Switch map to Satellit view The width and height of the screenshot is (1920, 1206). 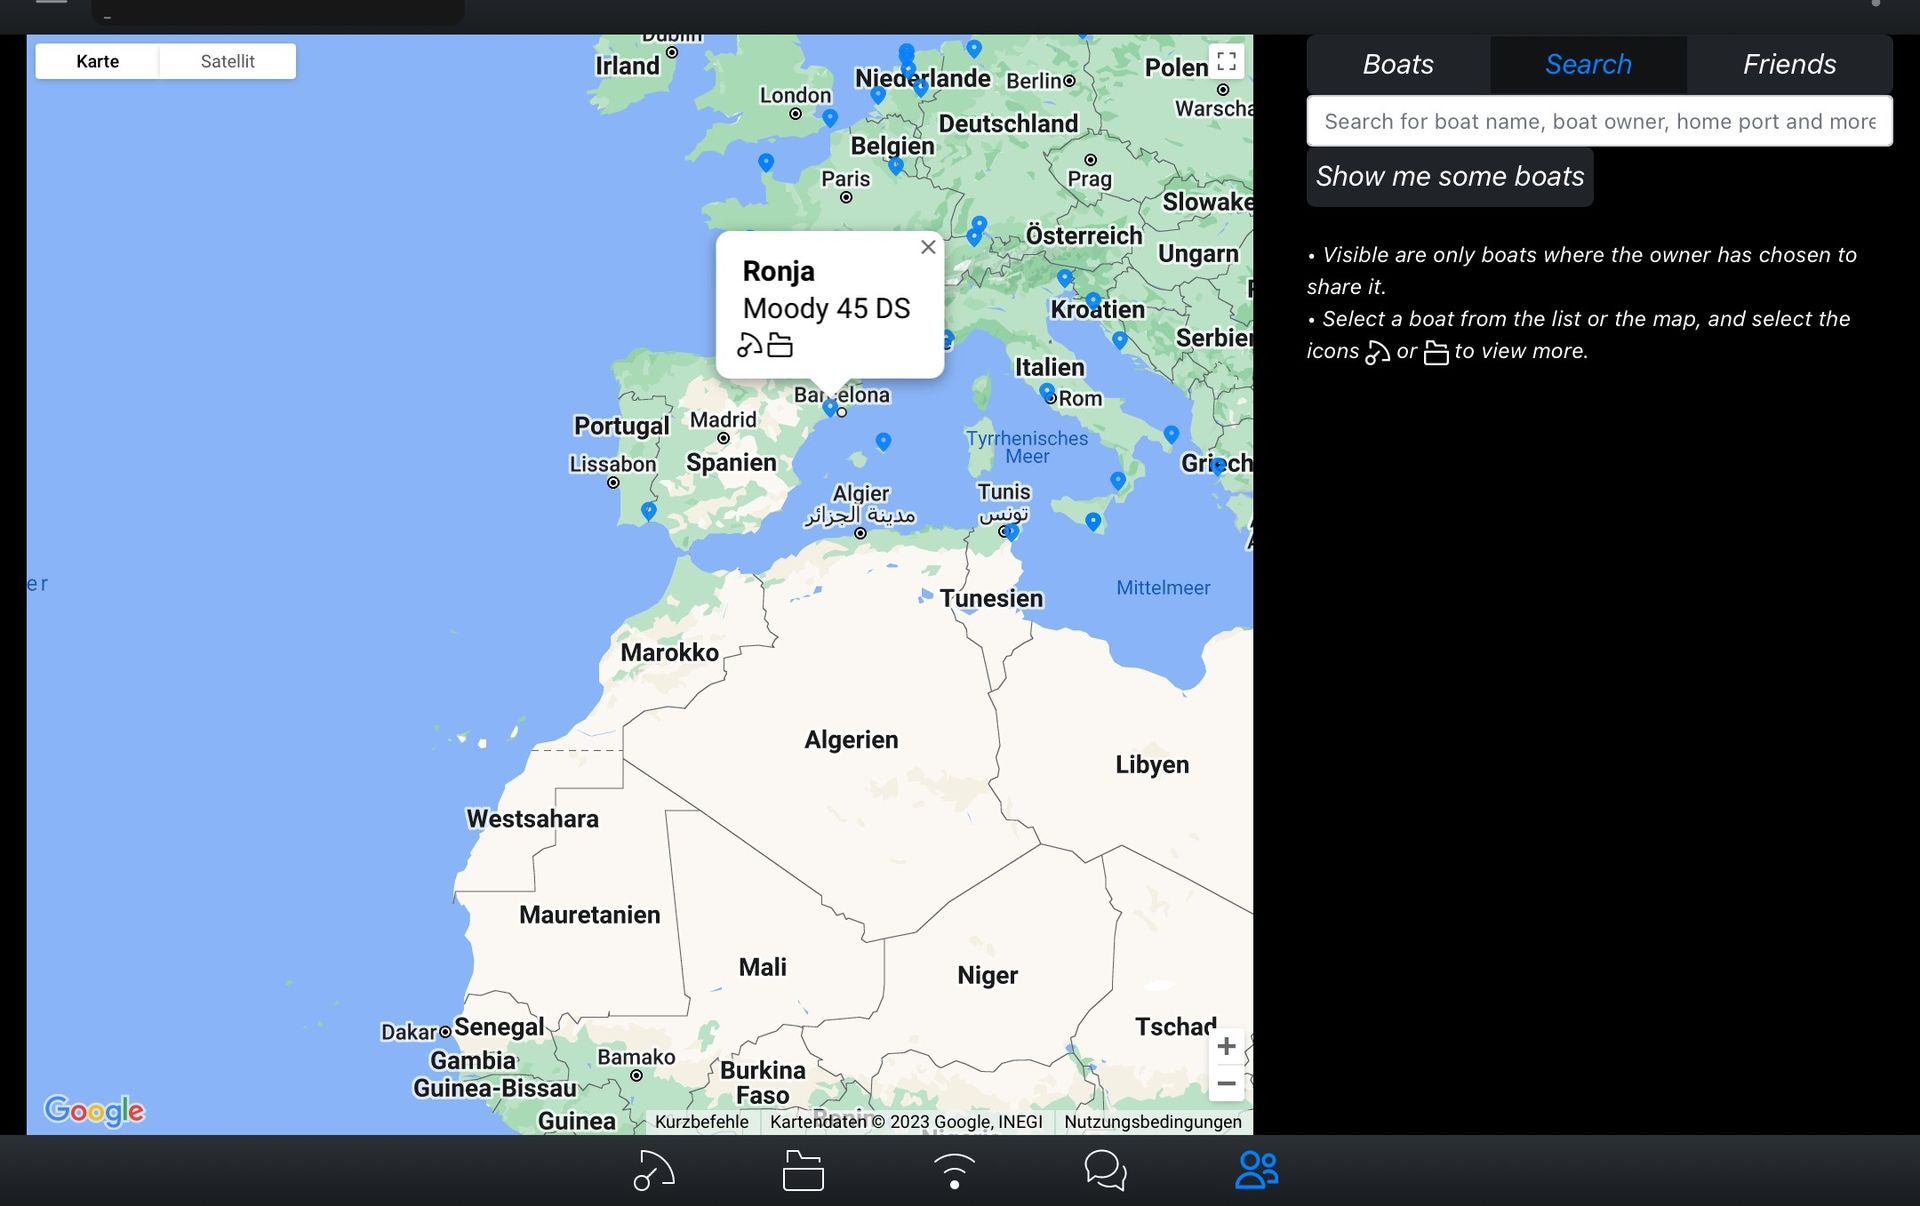pos(227,61)
